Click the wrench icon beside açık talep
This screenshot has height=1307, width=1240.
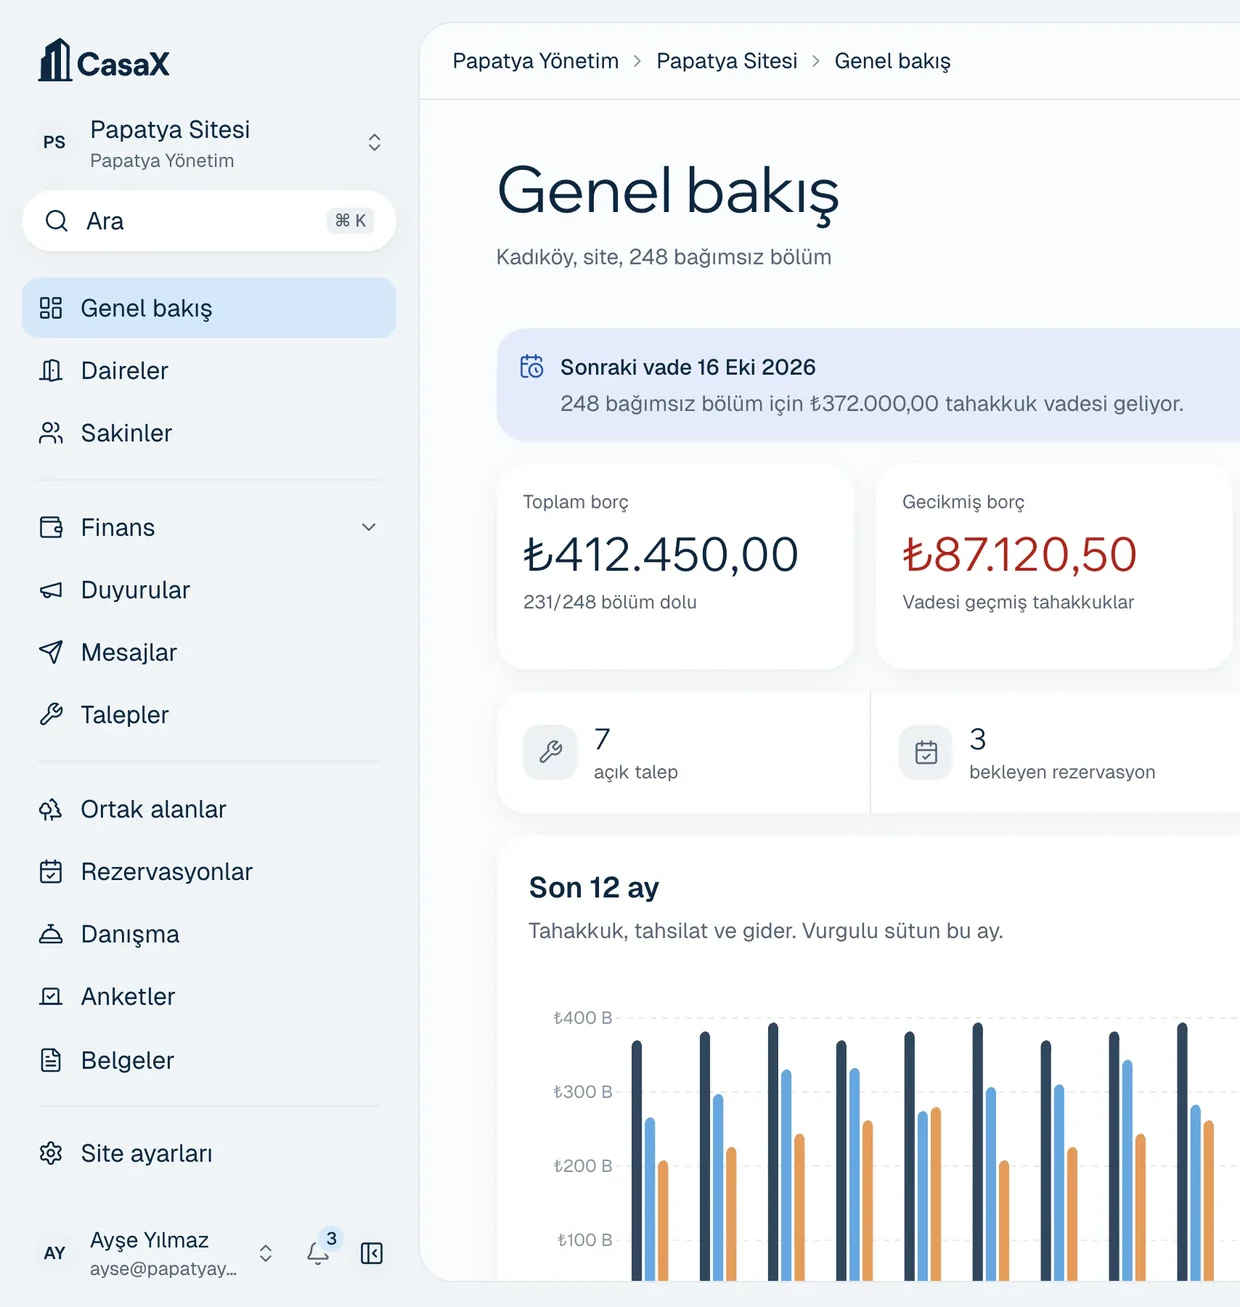pyautogui.click(x=550, y=752)
